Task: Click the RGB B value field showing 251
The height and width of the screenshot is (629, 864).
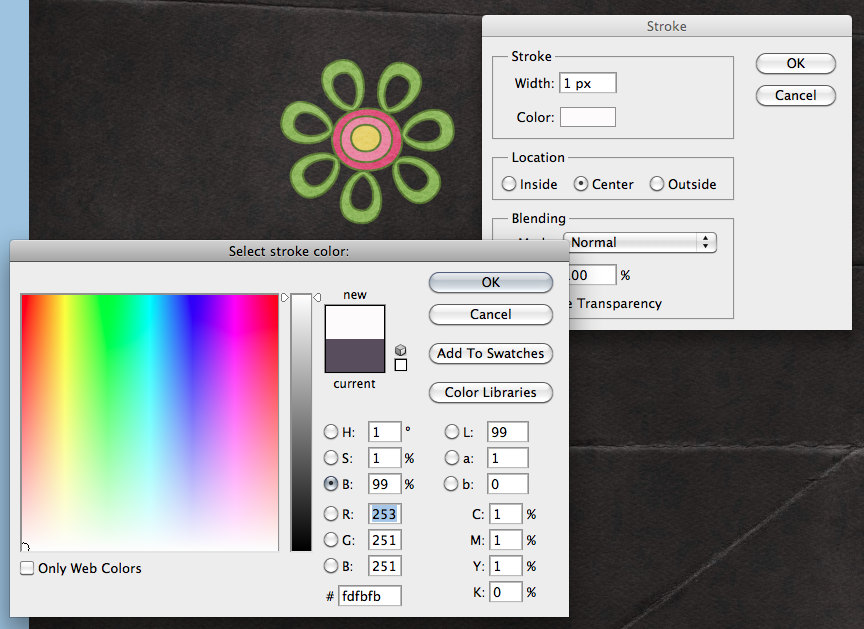Action: click(x=385, y=566)
